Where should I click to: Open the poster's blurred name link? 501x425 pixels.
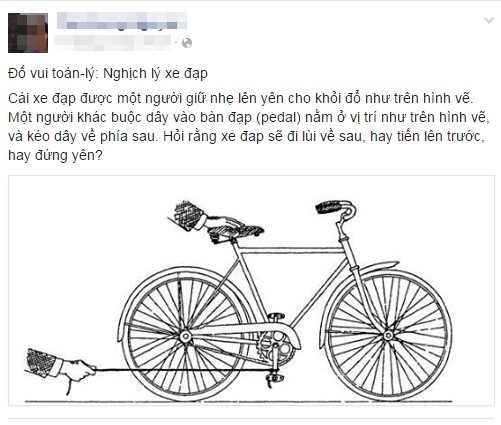[x=122, y=21]
